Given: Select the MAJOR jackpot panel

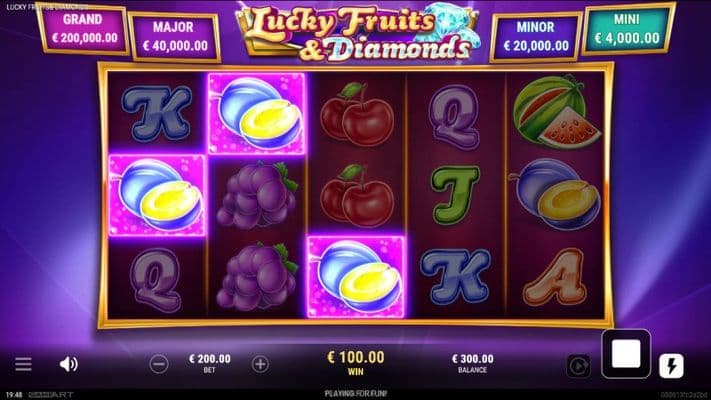Looking at the screenshot, I should (175, 37).
